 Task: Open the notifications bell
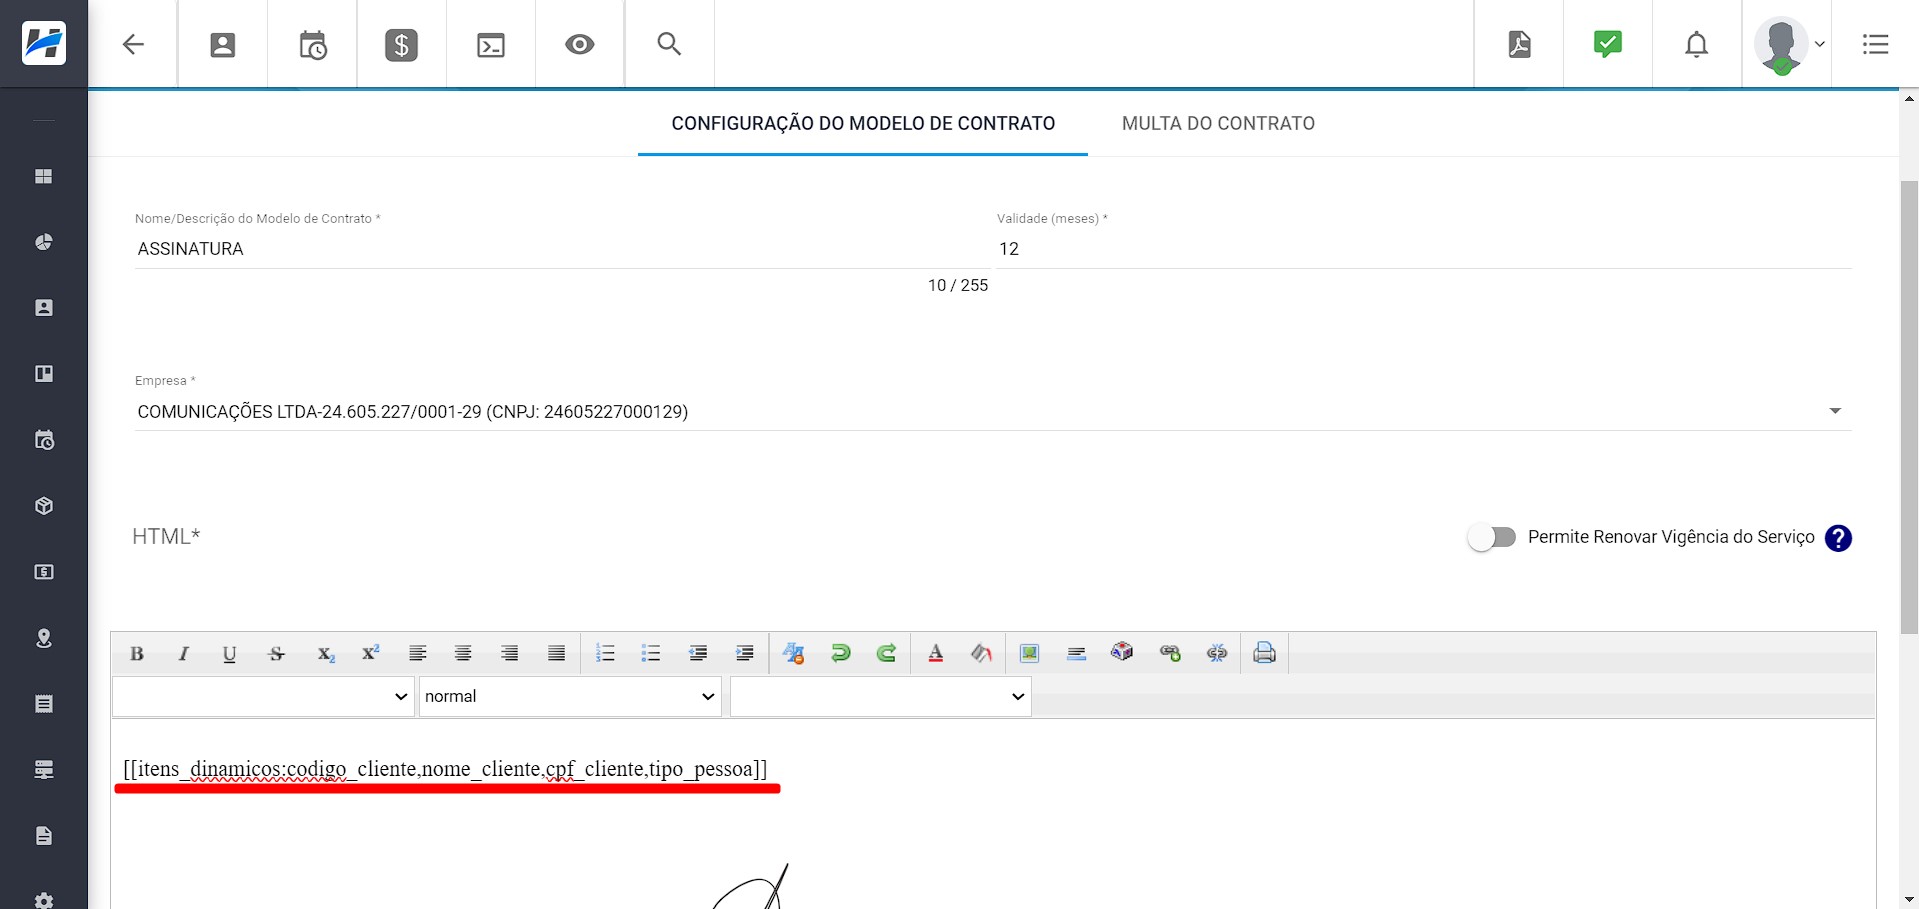coord(1696,44)
